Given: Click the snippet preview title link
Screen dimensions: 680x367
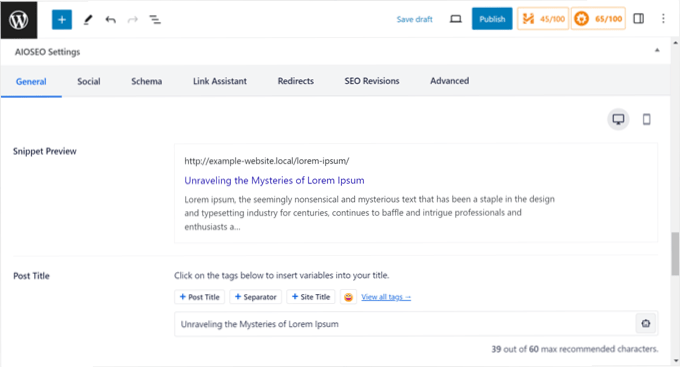Looking at the screenshot, I should pos(275,180).
